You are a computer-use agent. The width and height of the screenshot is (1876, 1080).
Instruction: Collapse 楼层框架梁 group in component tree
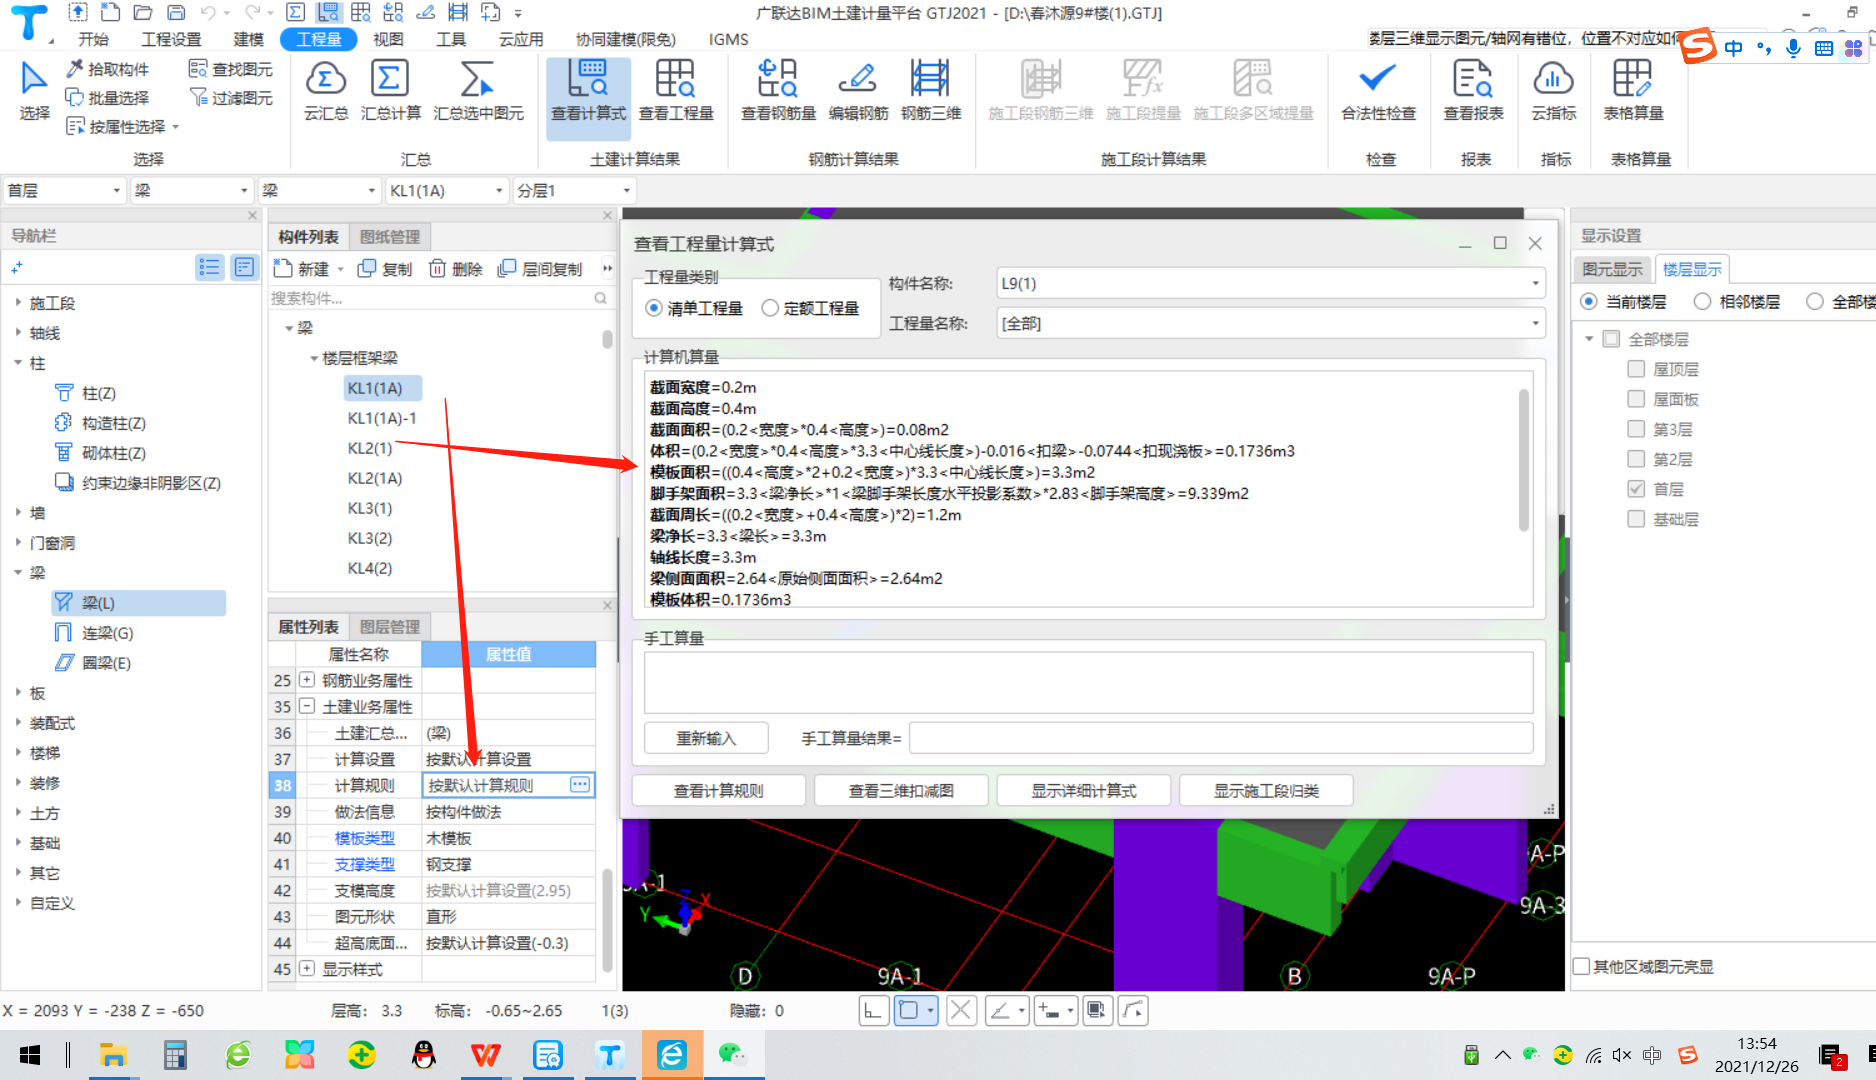(313, 358)
